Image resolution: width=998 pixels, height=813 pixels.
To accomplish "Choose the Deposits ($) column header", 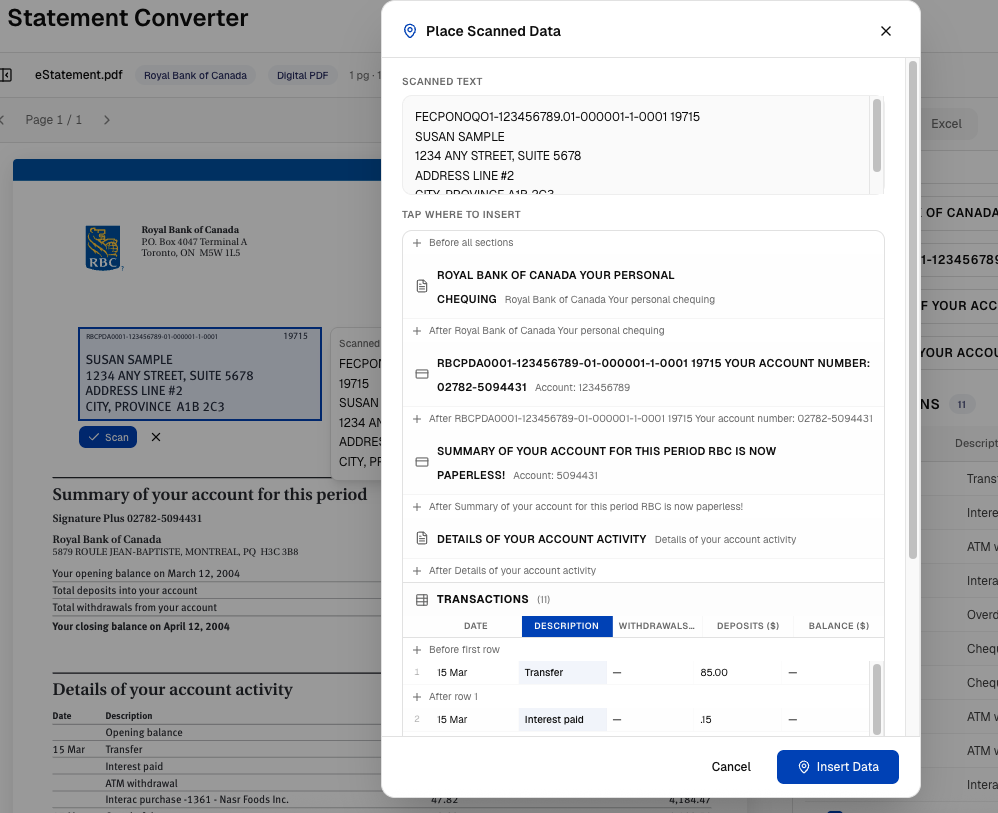I will 747,626.
